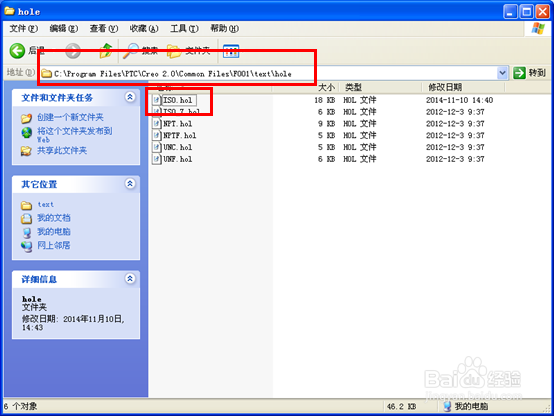Click 6 个对象 status bar text

[x=20, y=406]
